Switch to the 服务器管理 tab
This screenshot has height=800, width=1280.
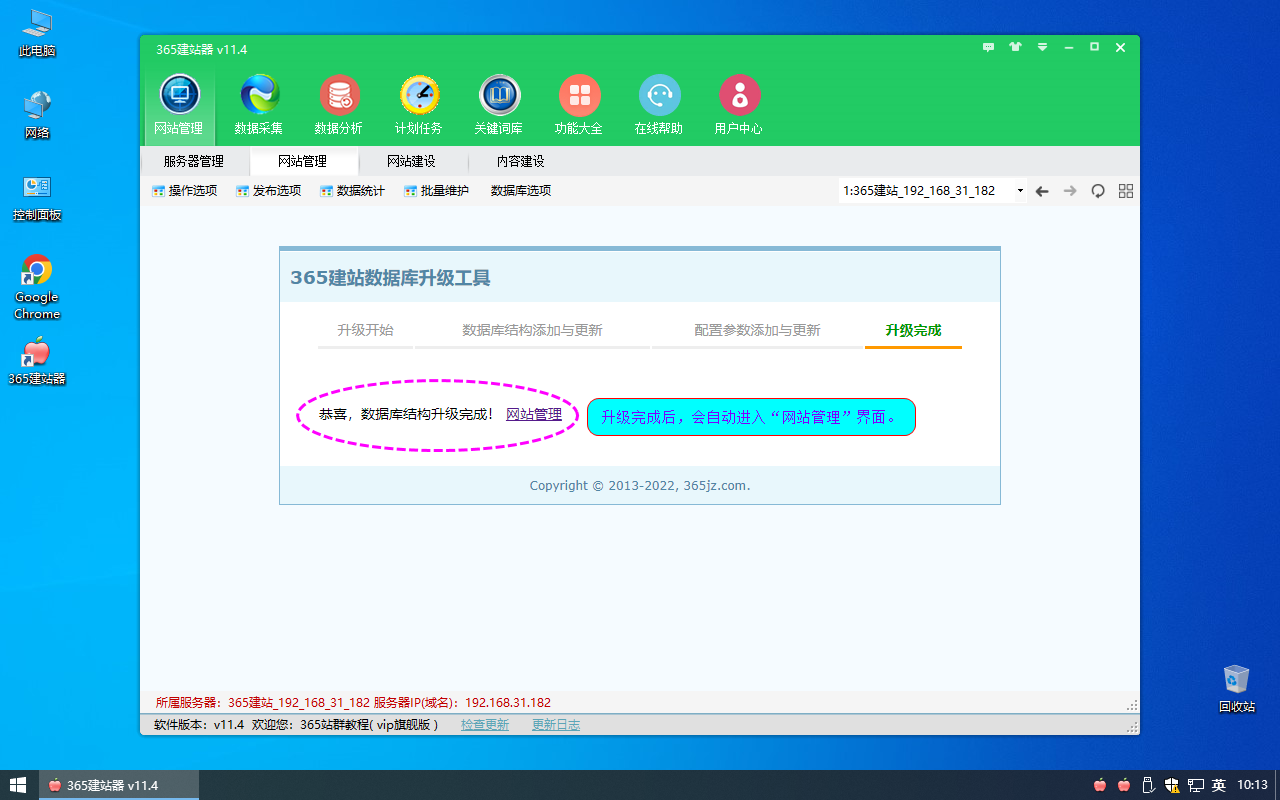tap(194, 161)
